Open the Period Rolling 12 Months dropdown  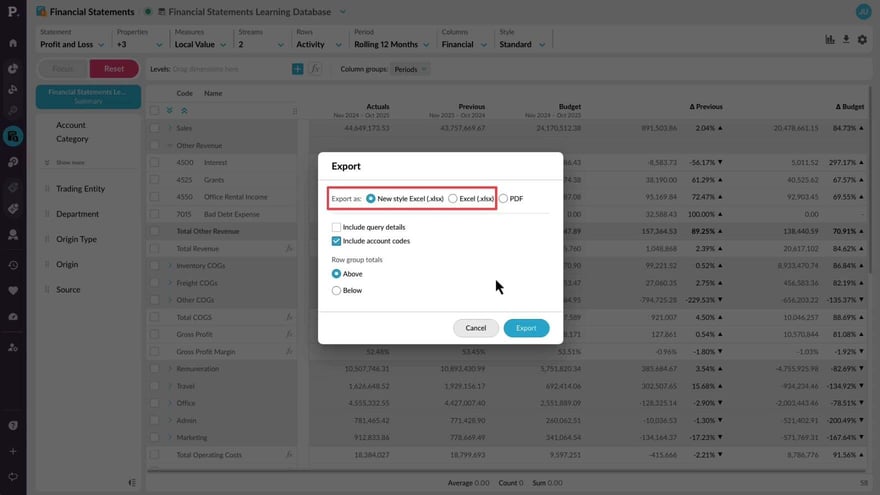(391, 44)
